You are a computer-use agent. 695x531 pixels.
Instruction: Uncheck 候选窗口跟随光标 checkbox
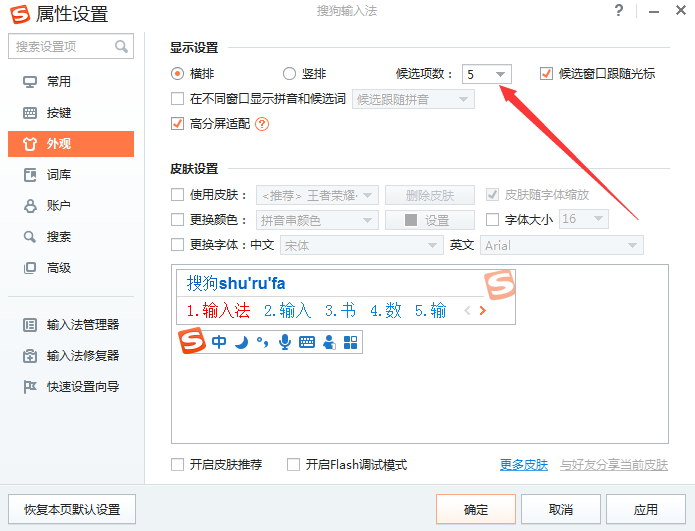(547, 74)
